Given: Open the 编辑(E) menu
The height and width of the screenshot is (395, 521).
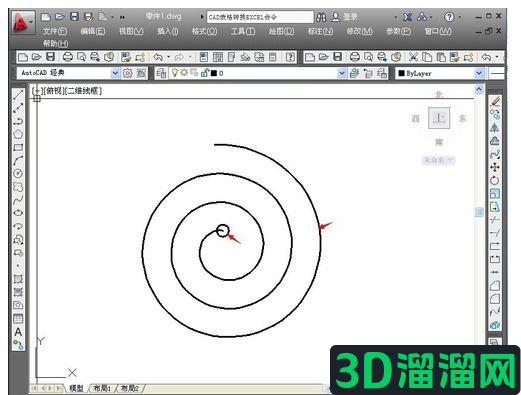Looking at the screenshot, I should tap(93, 31).
